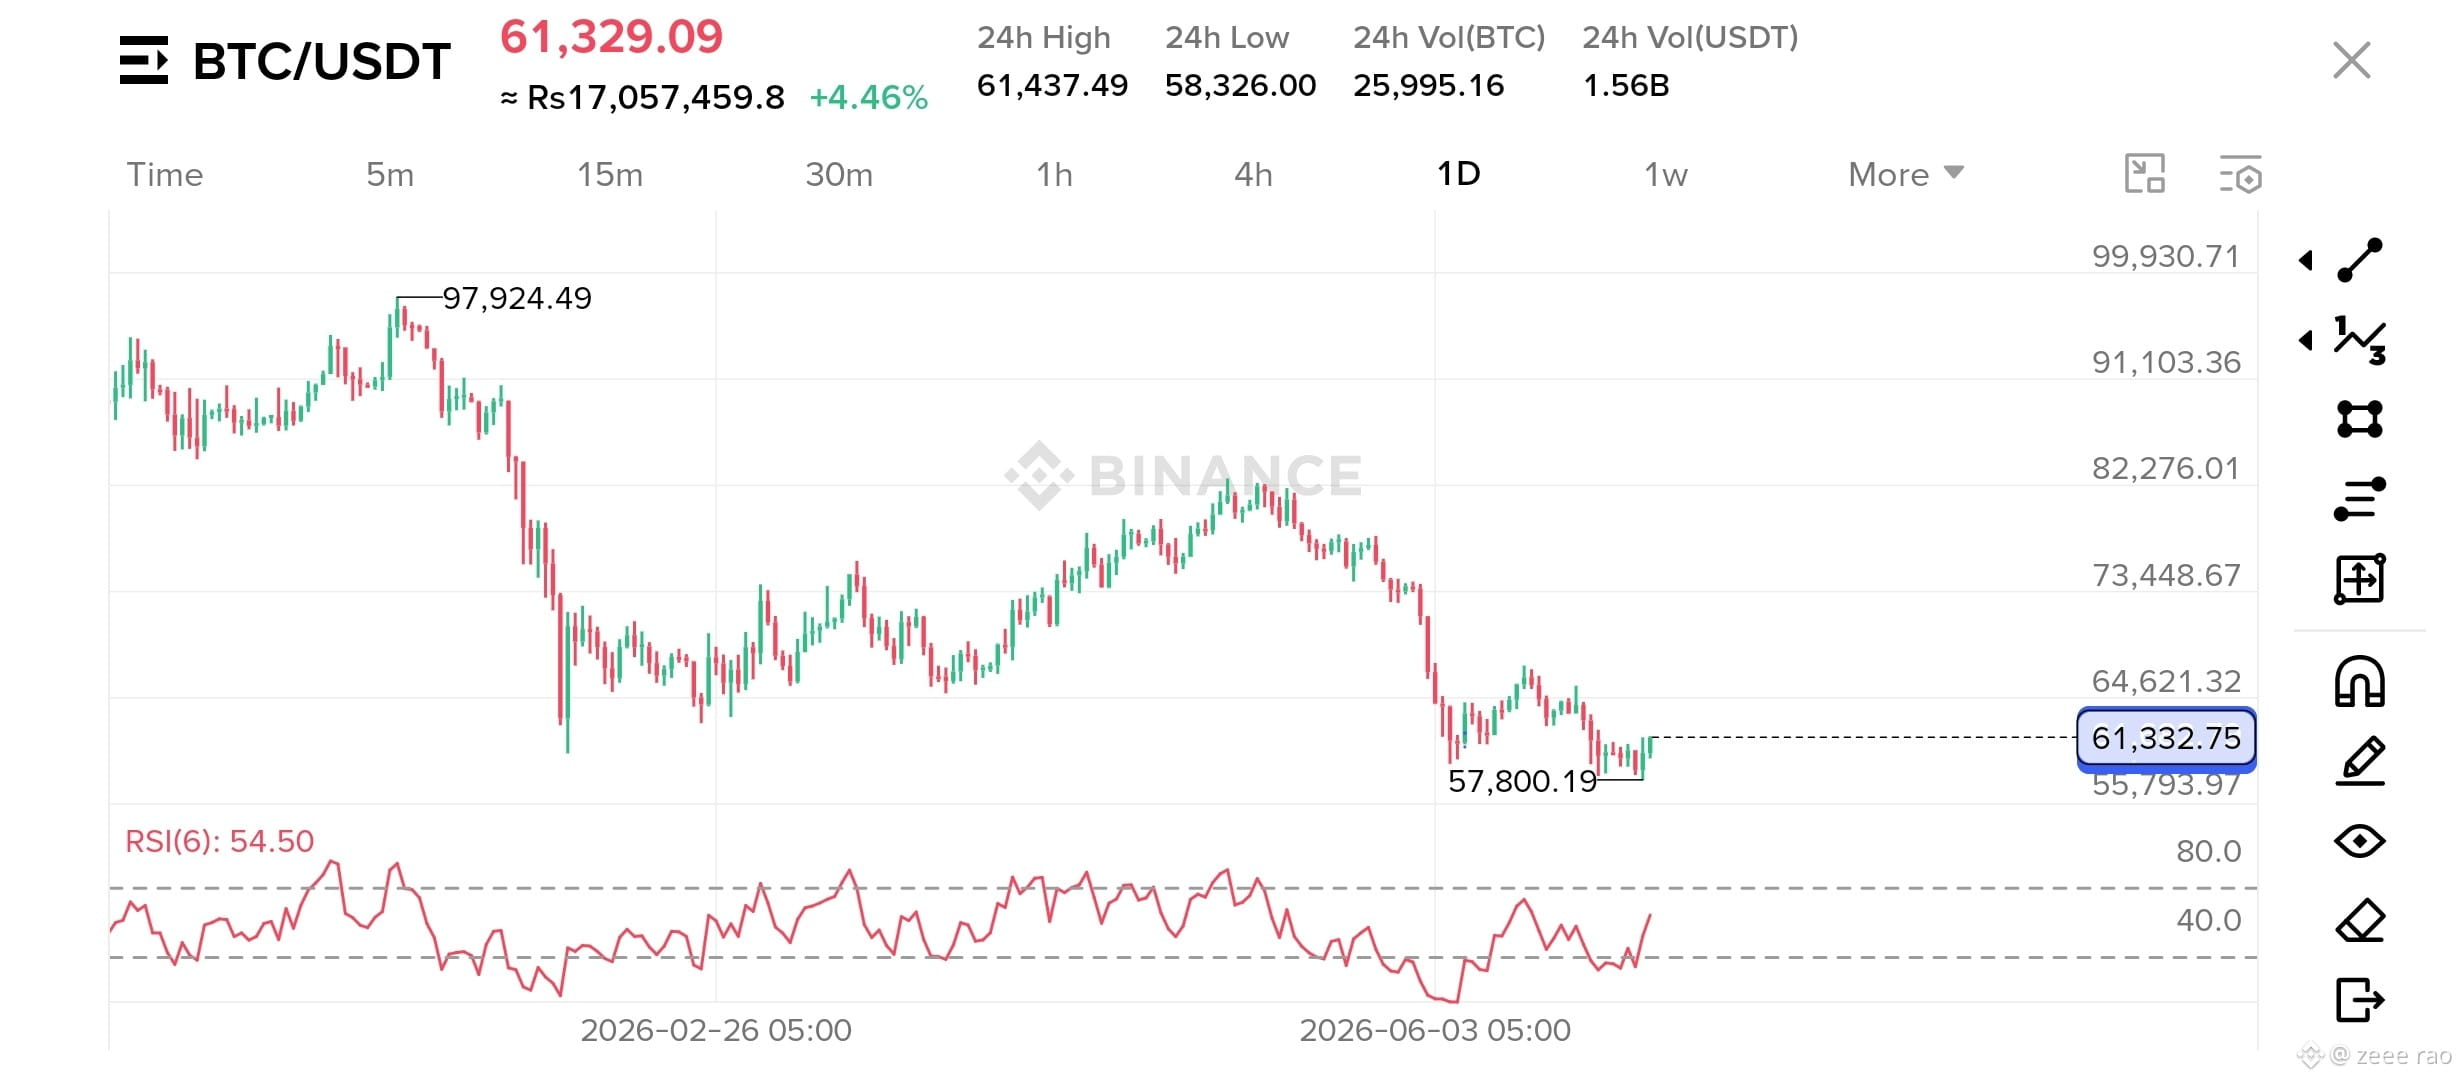Exit drawing mode with the exit icon
The height and width of the screenshot is (1080, 2460).
click(2359, 1000)
